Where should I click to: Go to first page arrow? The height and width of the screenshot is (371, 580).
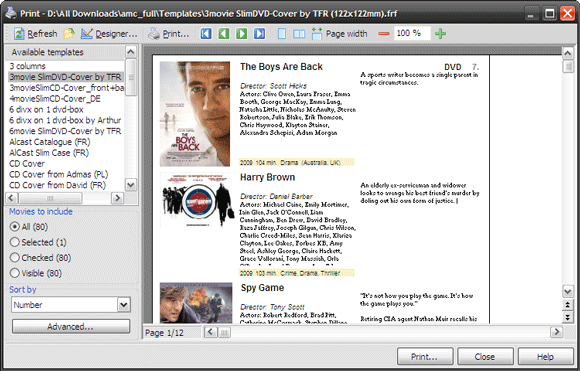pos(206,34)
